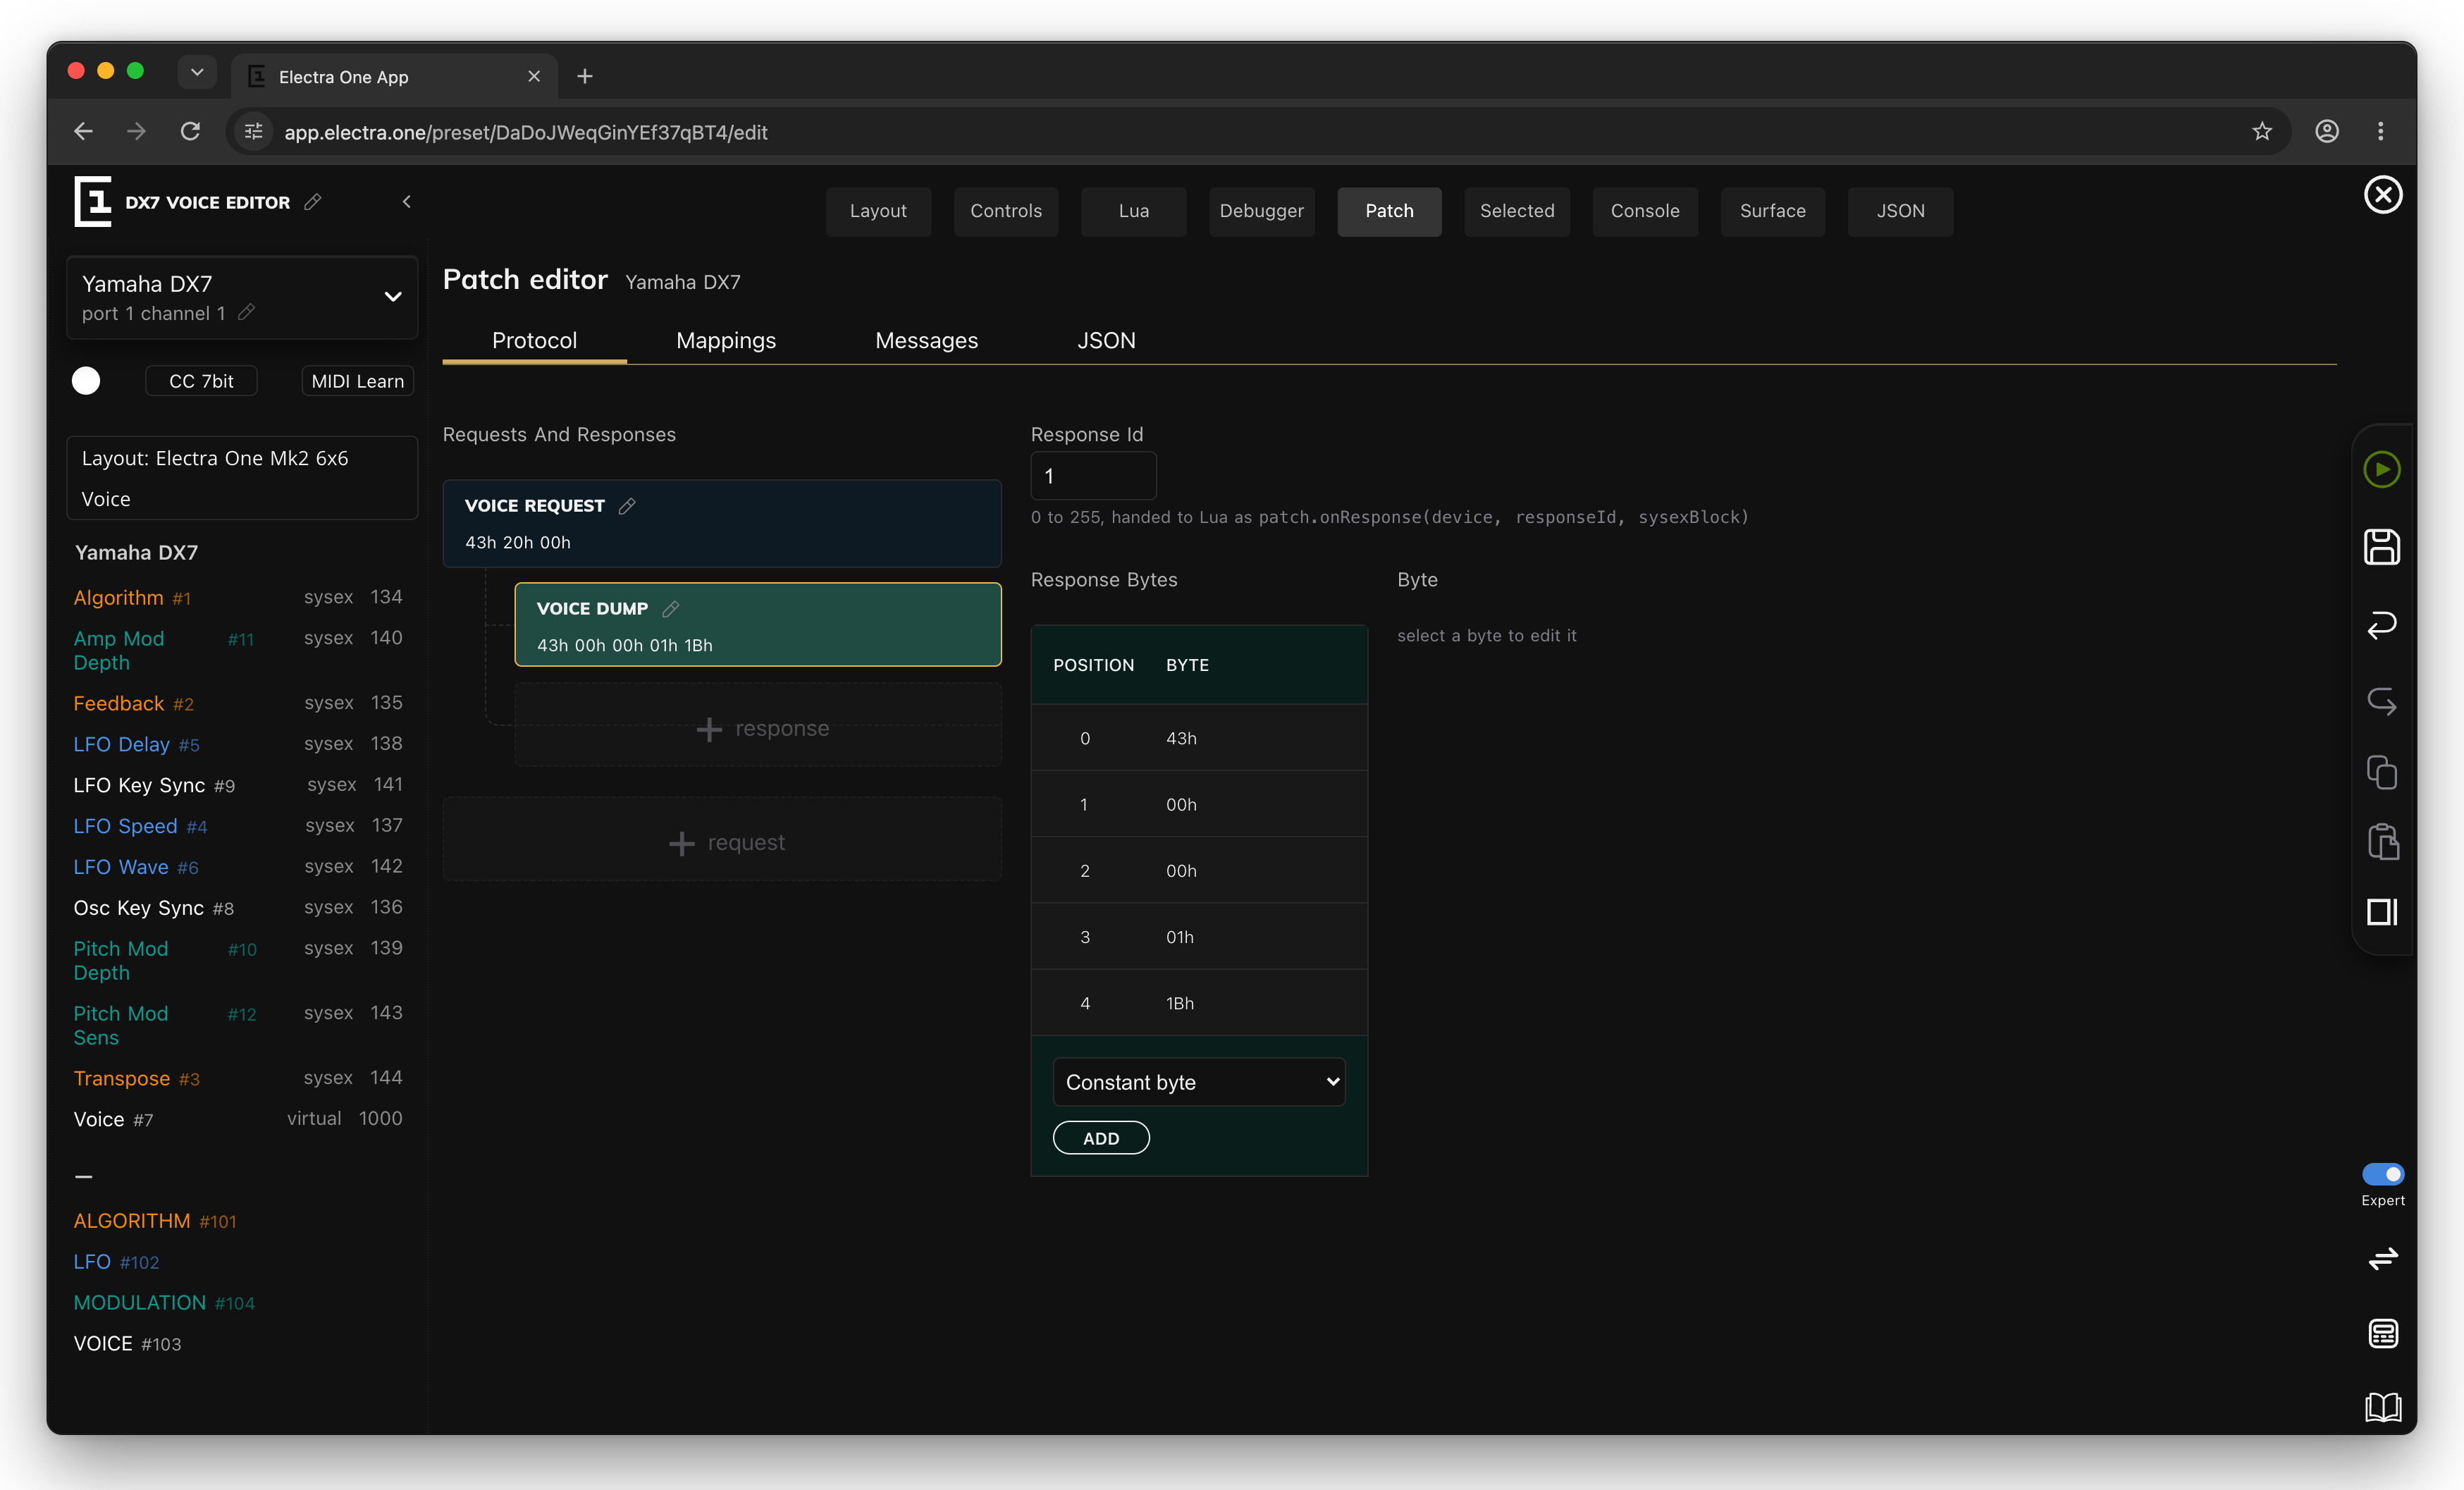The height and width of the screenshot is (1490, 2464).
Task: Switch to the Messages sub-tab
Action: coord(926,341)
